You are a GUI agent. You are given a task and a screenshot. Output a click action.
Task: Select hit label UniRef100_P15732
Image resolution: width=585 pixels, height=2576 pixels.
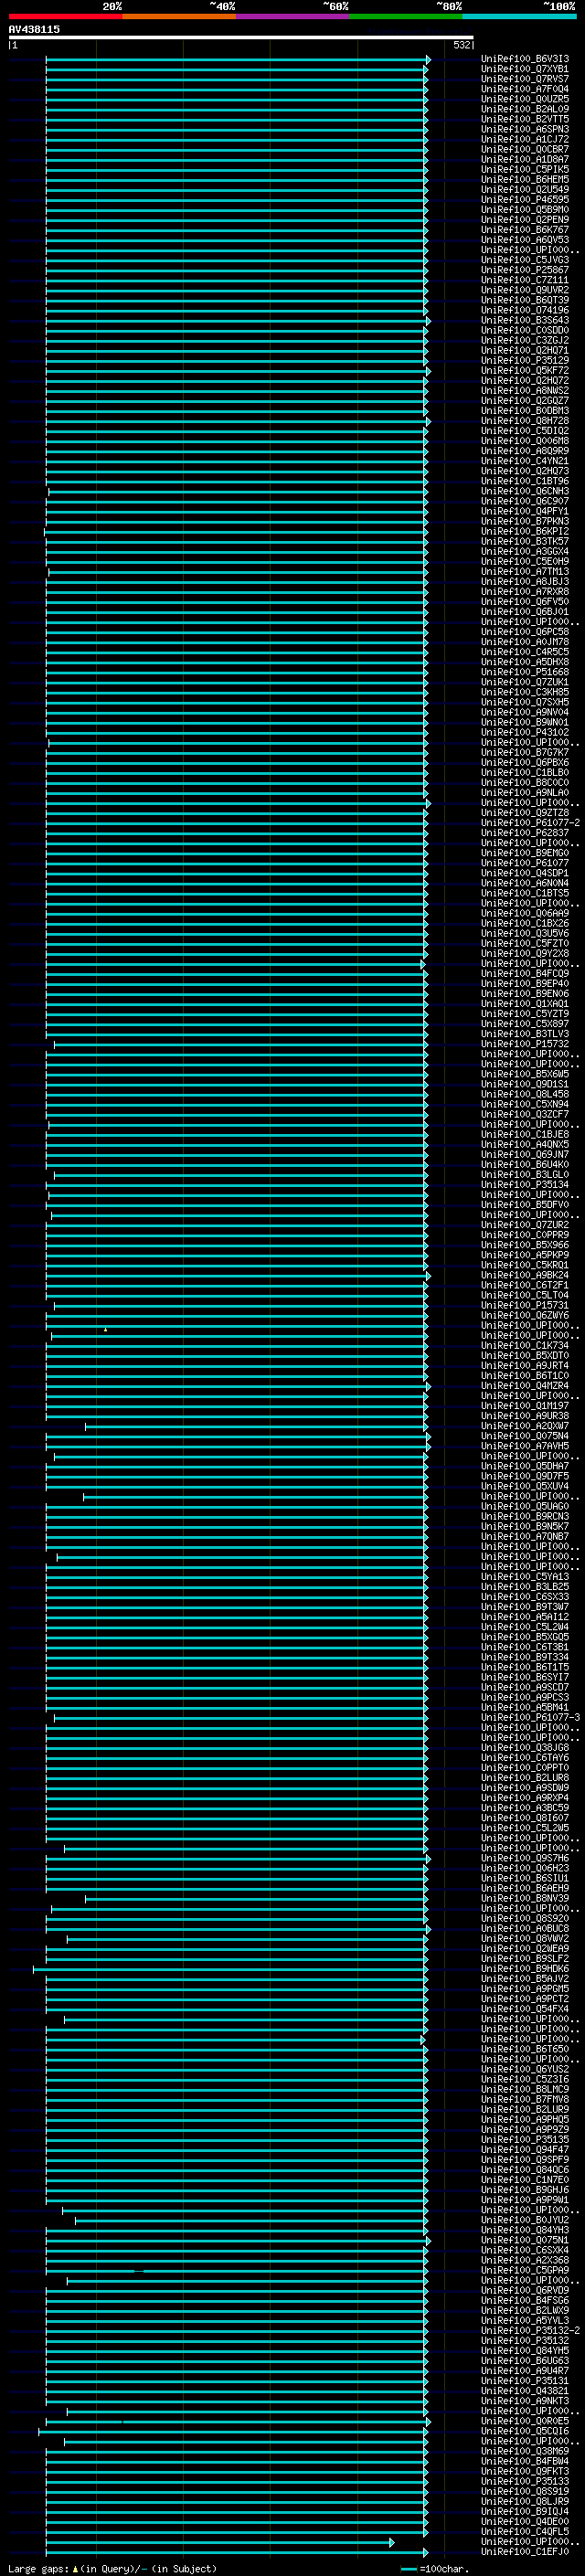[525, 1044]
